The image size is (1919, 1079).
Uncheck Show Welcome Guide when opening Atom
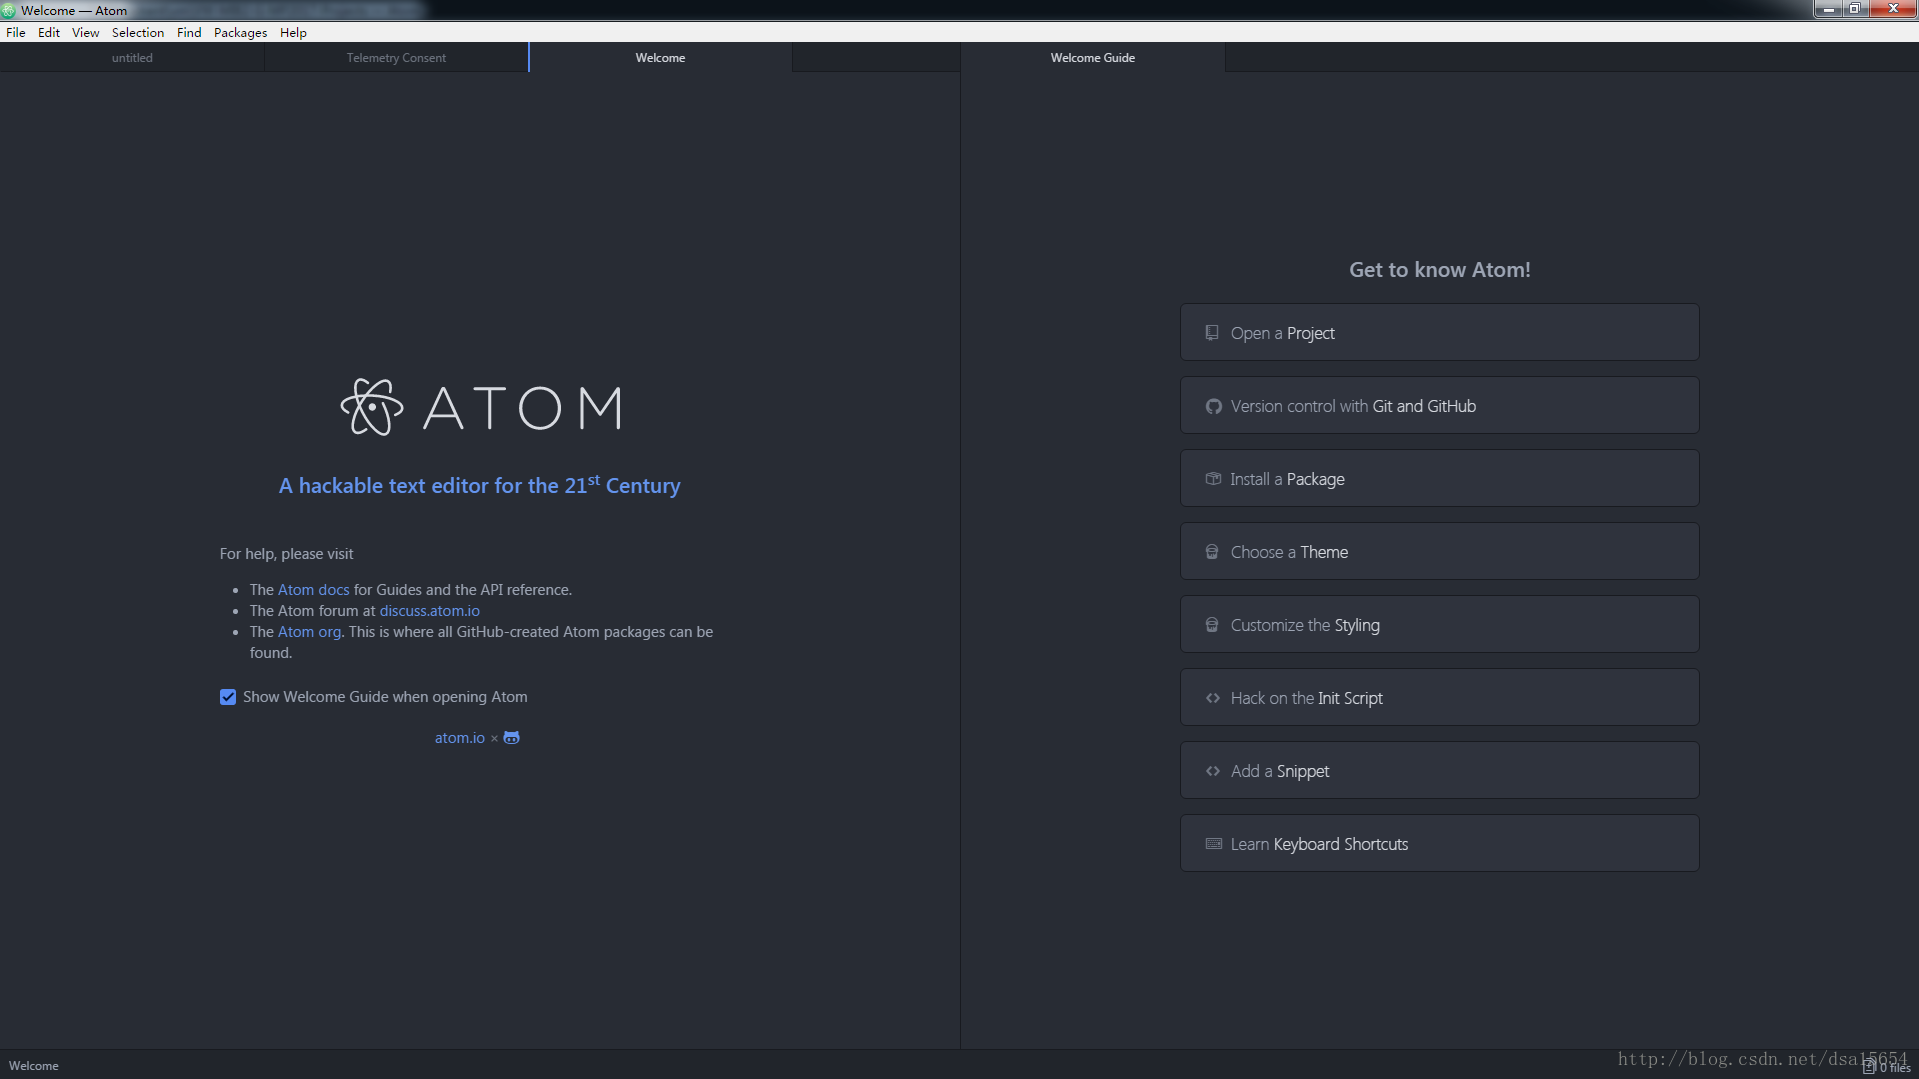(228, 697)
